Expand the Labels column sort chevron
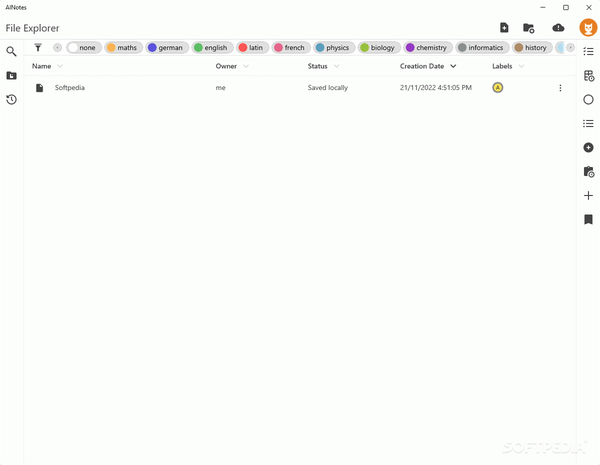The image size is (600, 465). (x=521, y=66)
